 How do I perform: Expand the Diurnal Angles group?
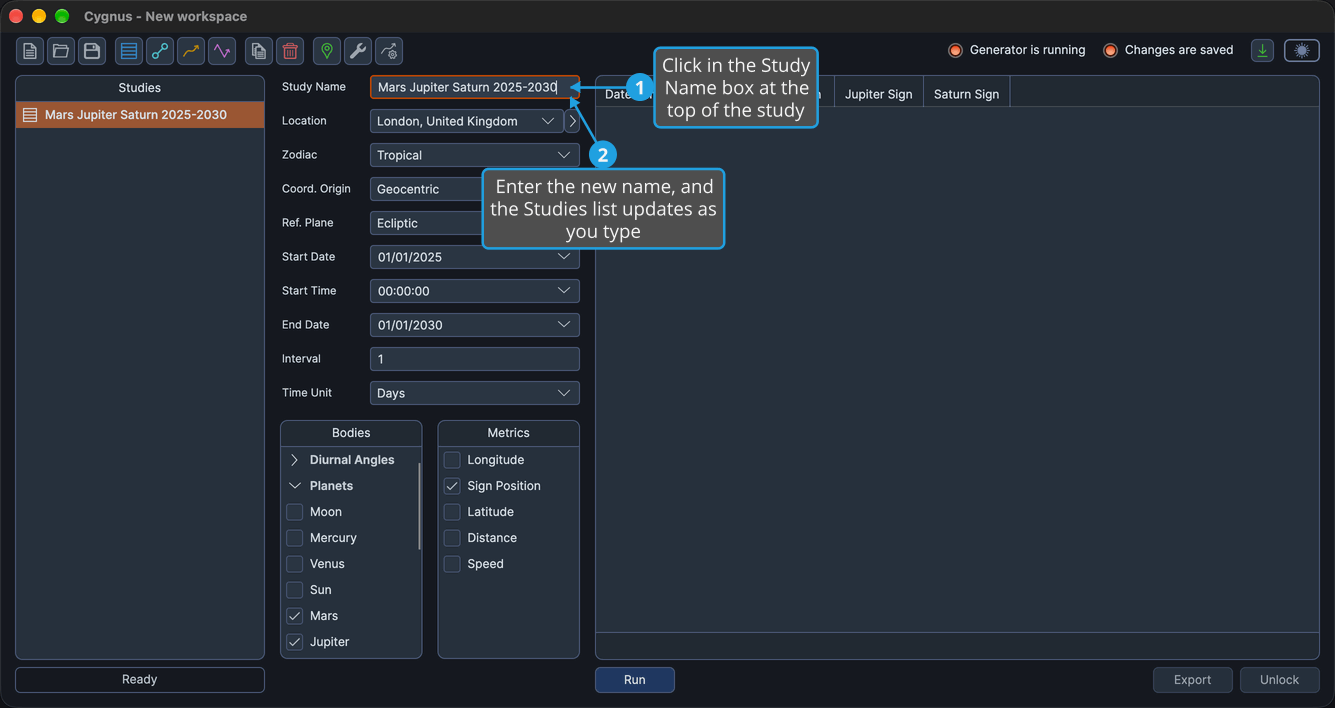pos(295,460)
